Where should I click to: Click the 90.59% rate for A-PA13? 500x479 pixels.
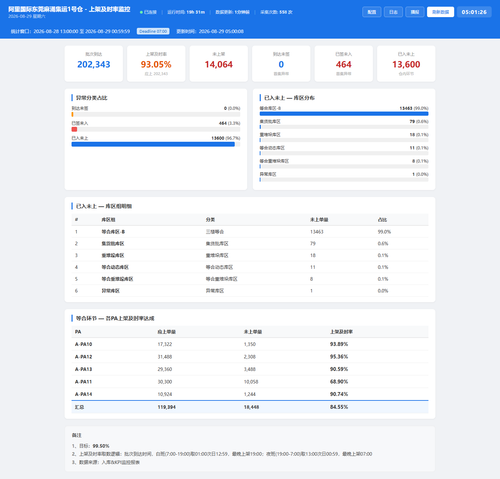pyautogui.click(x=339, y=369)
